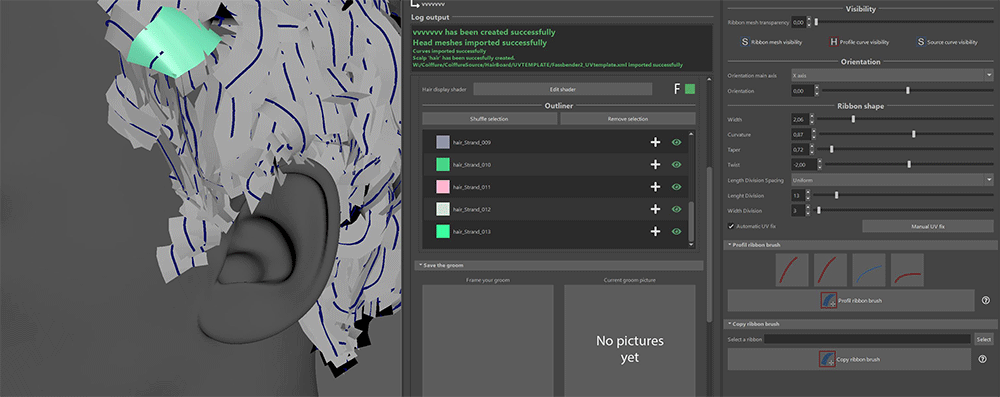Click the Twist slider handle

coord(909,165)
